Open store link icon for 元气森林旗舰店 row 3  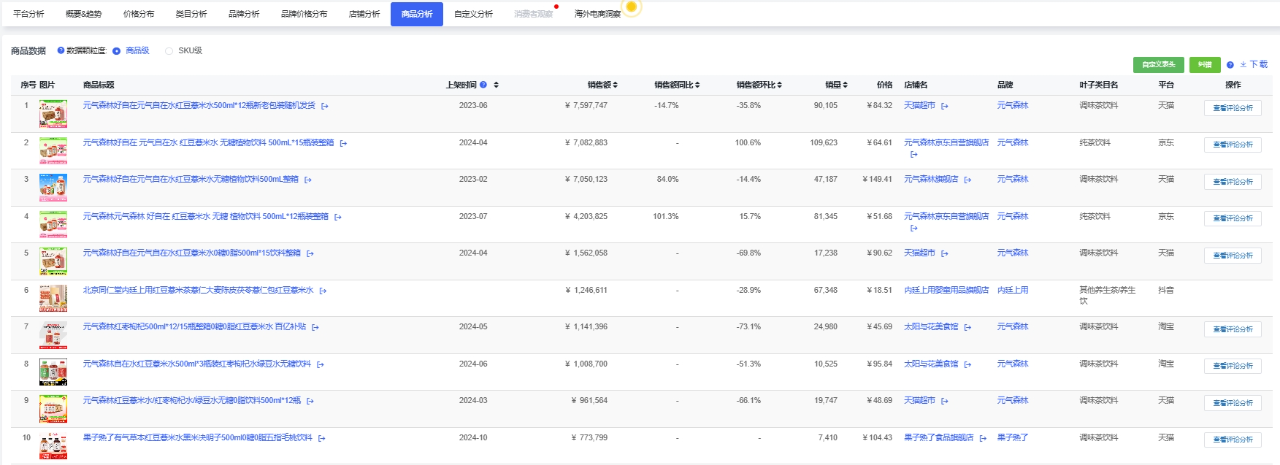click(967, 180)
